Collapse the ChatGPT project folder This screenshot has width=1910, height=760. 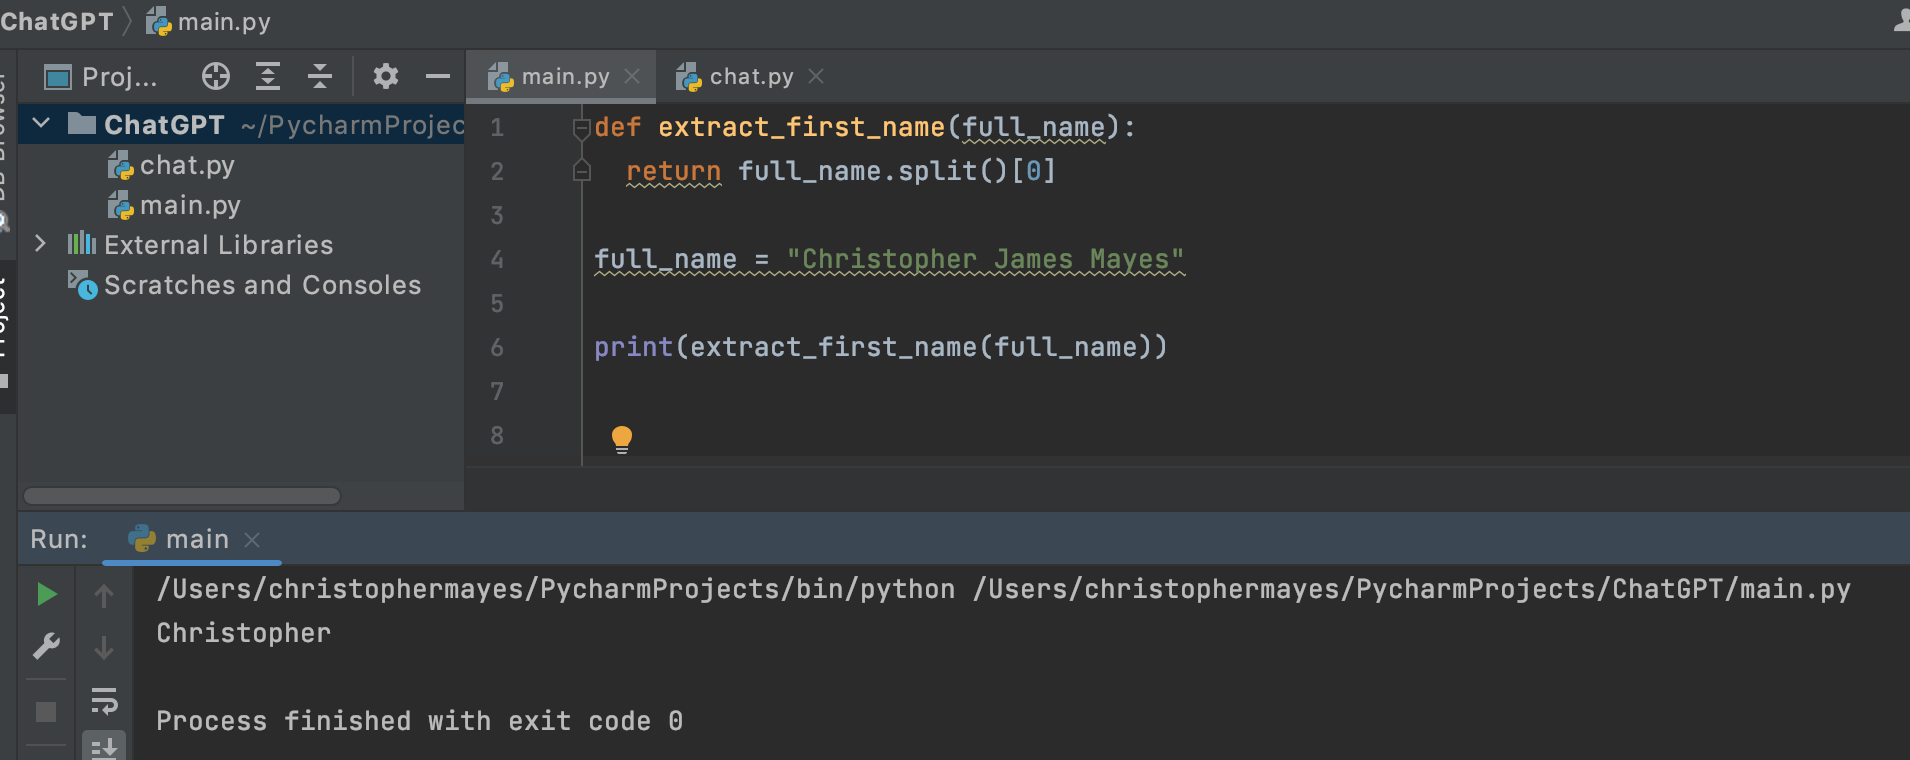41,124
